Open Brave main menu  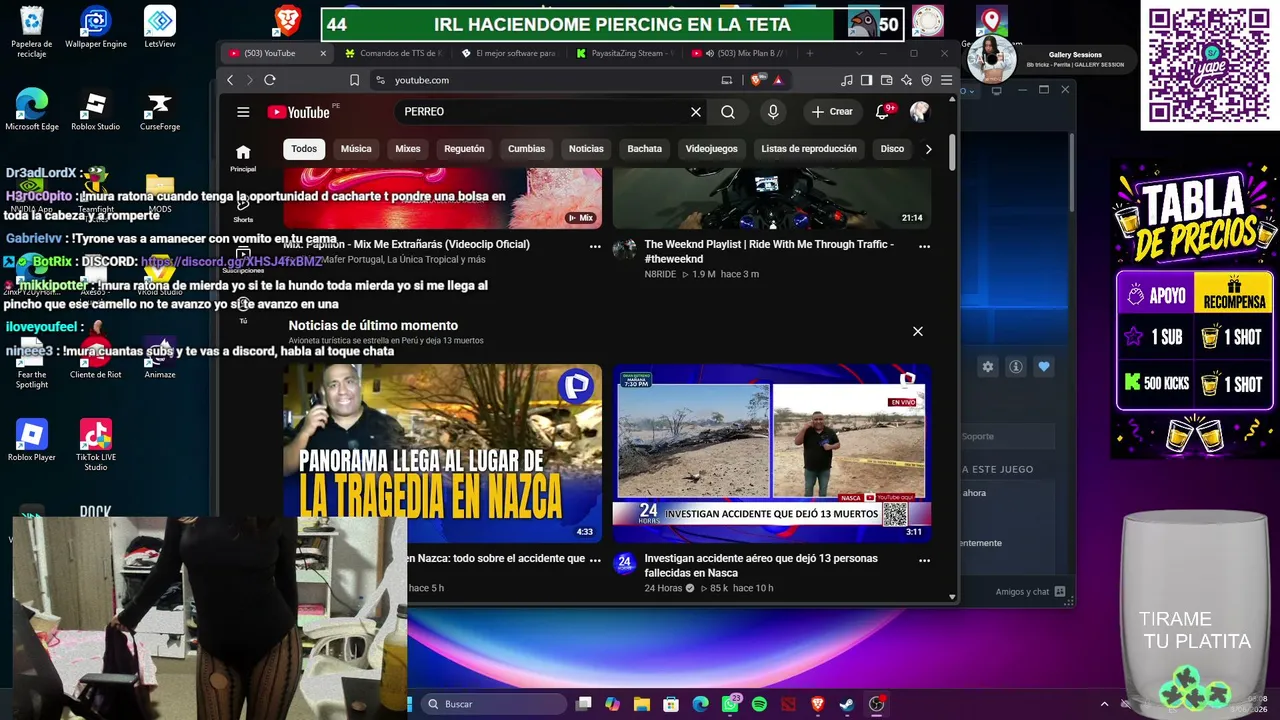point(946,80)
